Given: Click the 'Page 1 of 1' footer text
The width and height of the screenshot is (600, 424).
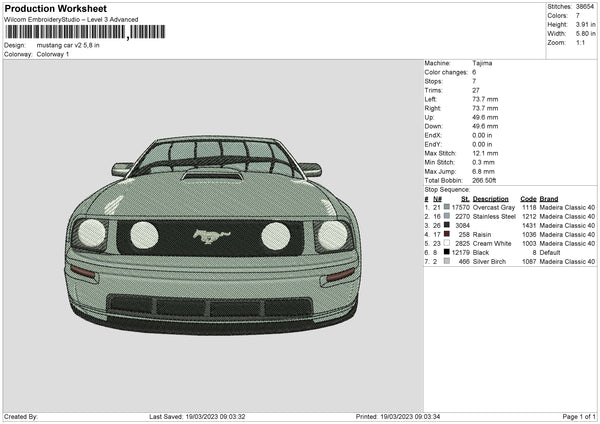Looking at the screenshot, I should click(579, 416).
